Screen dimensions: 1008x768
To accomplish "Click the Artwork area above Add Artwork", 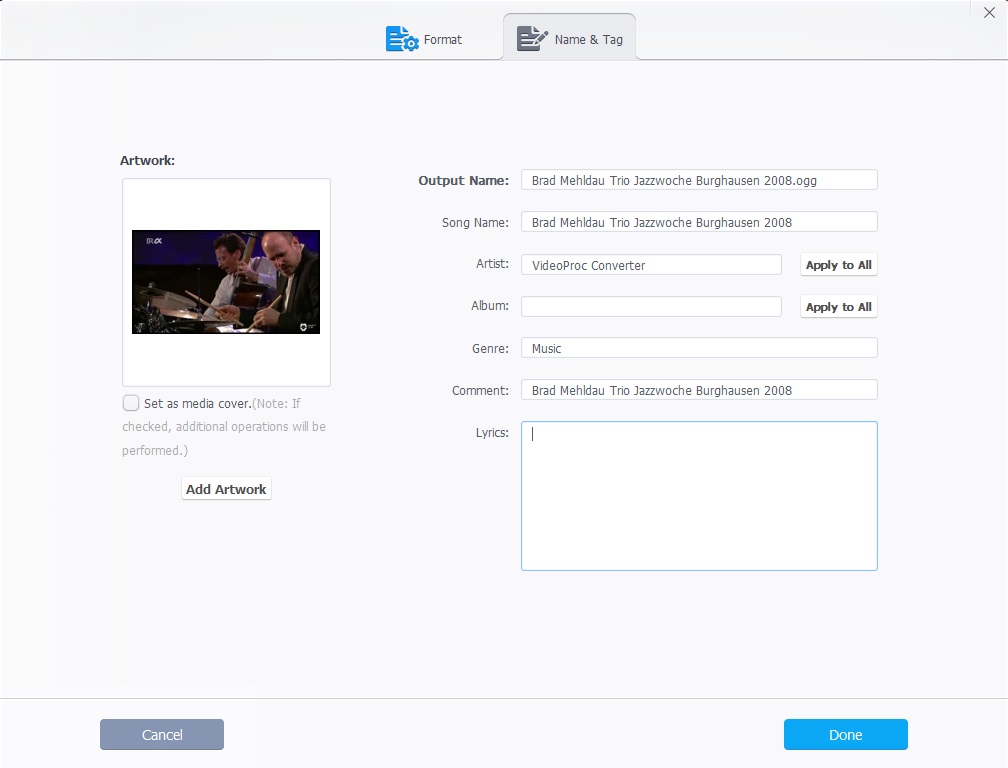I will pos(225,281).
